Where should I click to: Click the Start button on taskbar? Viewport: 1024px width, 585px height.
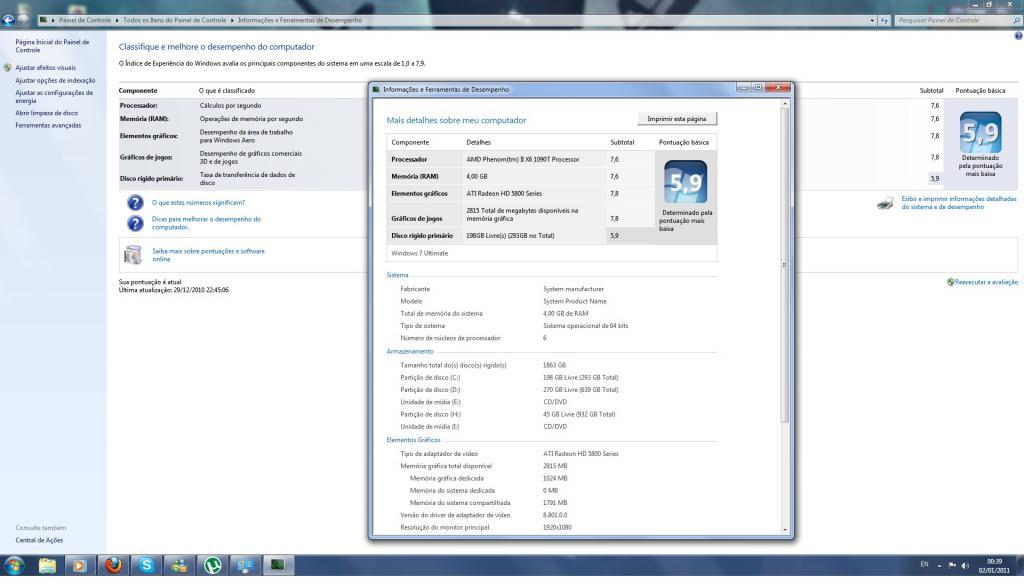tap(14, 565)
